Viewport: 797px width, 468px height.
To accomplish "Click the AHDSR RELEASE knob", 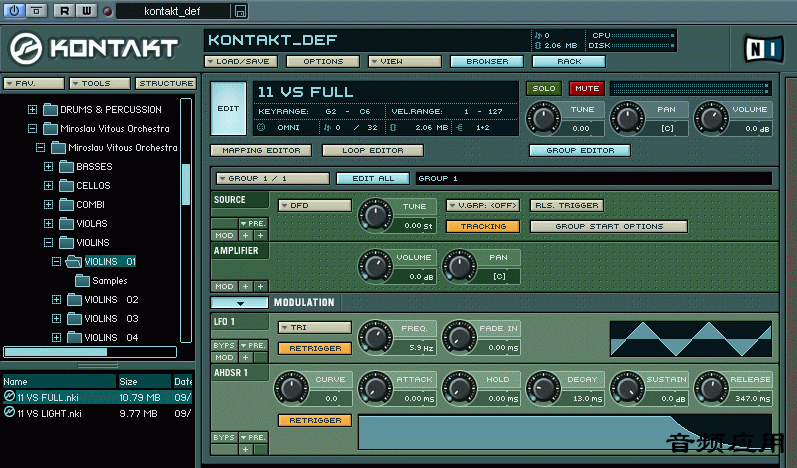I will (711, 388).
